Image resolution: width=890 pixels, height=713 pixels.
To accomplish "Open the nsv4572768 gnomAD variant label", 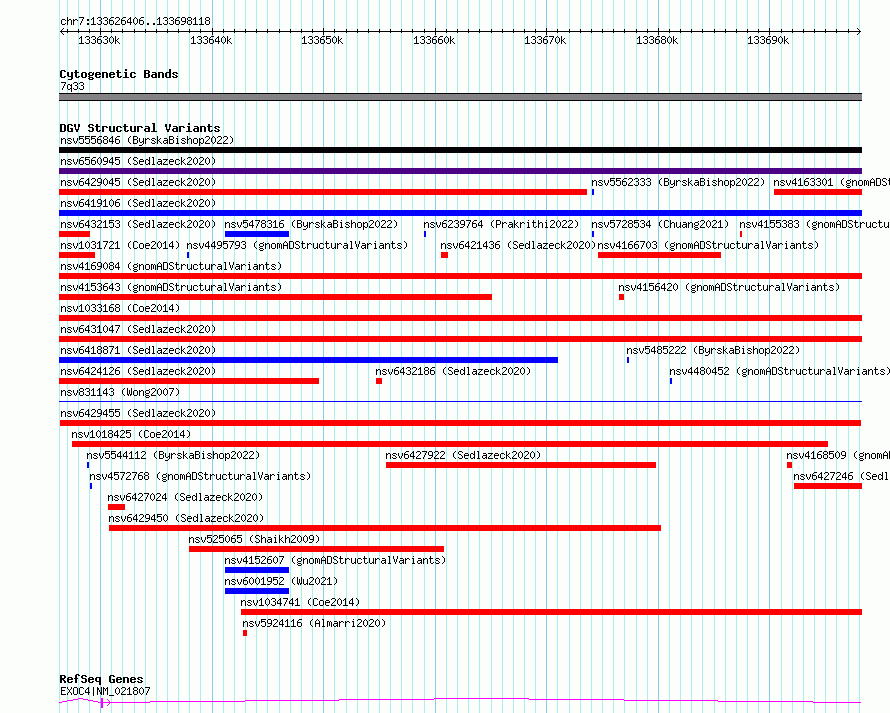I will point(200,476).
